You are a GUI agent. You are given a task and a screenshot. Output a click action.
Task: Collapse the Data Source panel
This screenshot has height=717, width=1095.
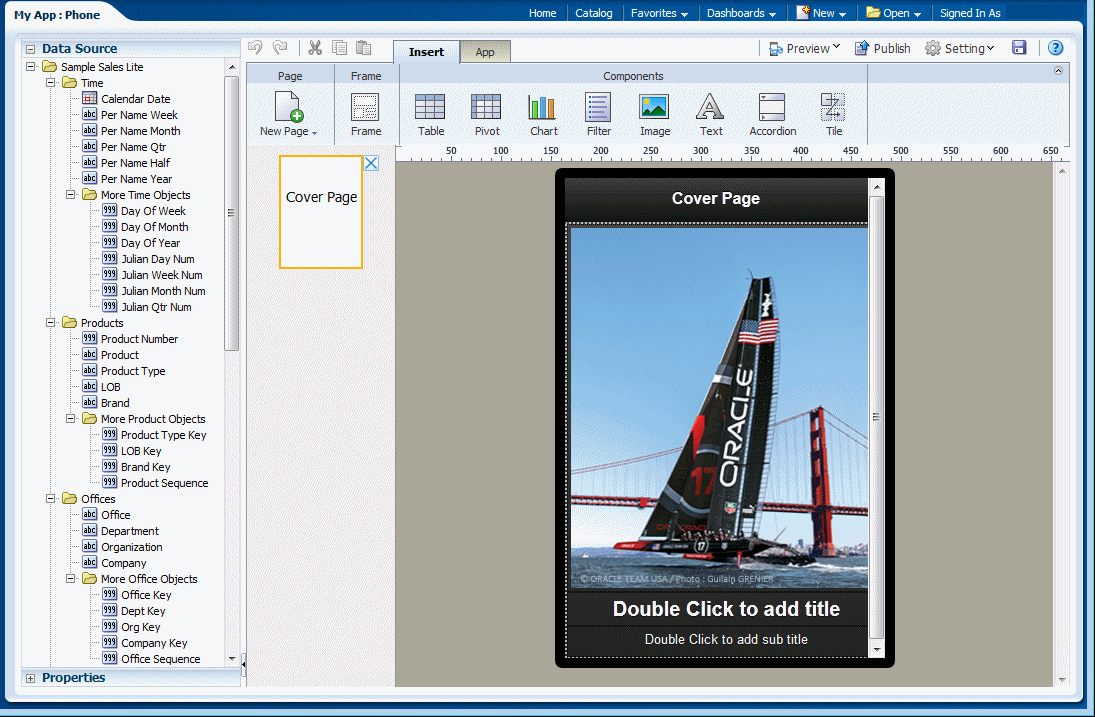click(x=30, y=49)
